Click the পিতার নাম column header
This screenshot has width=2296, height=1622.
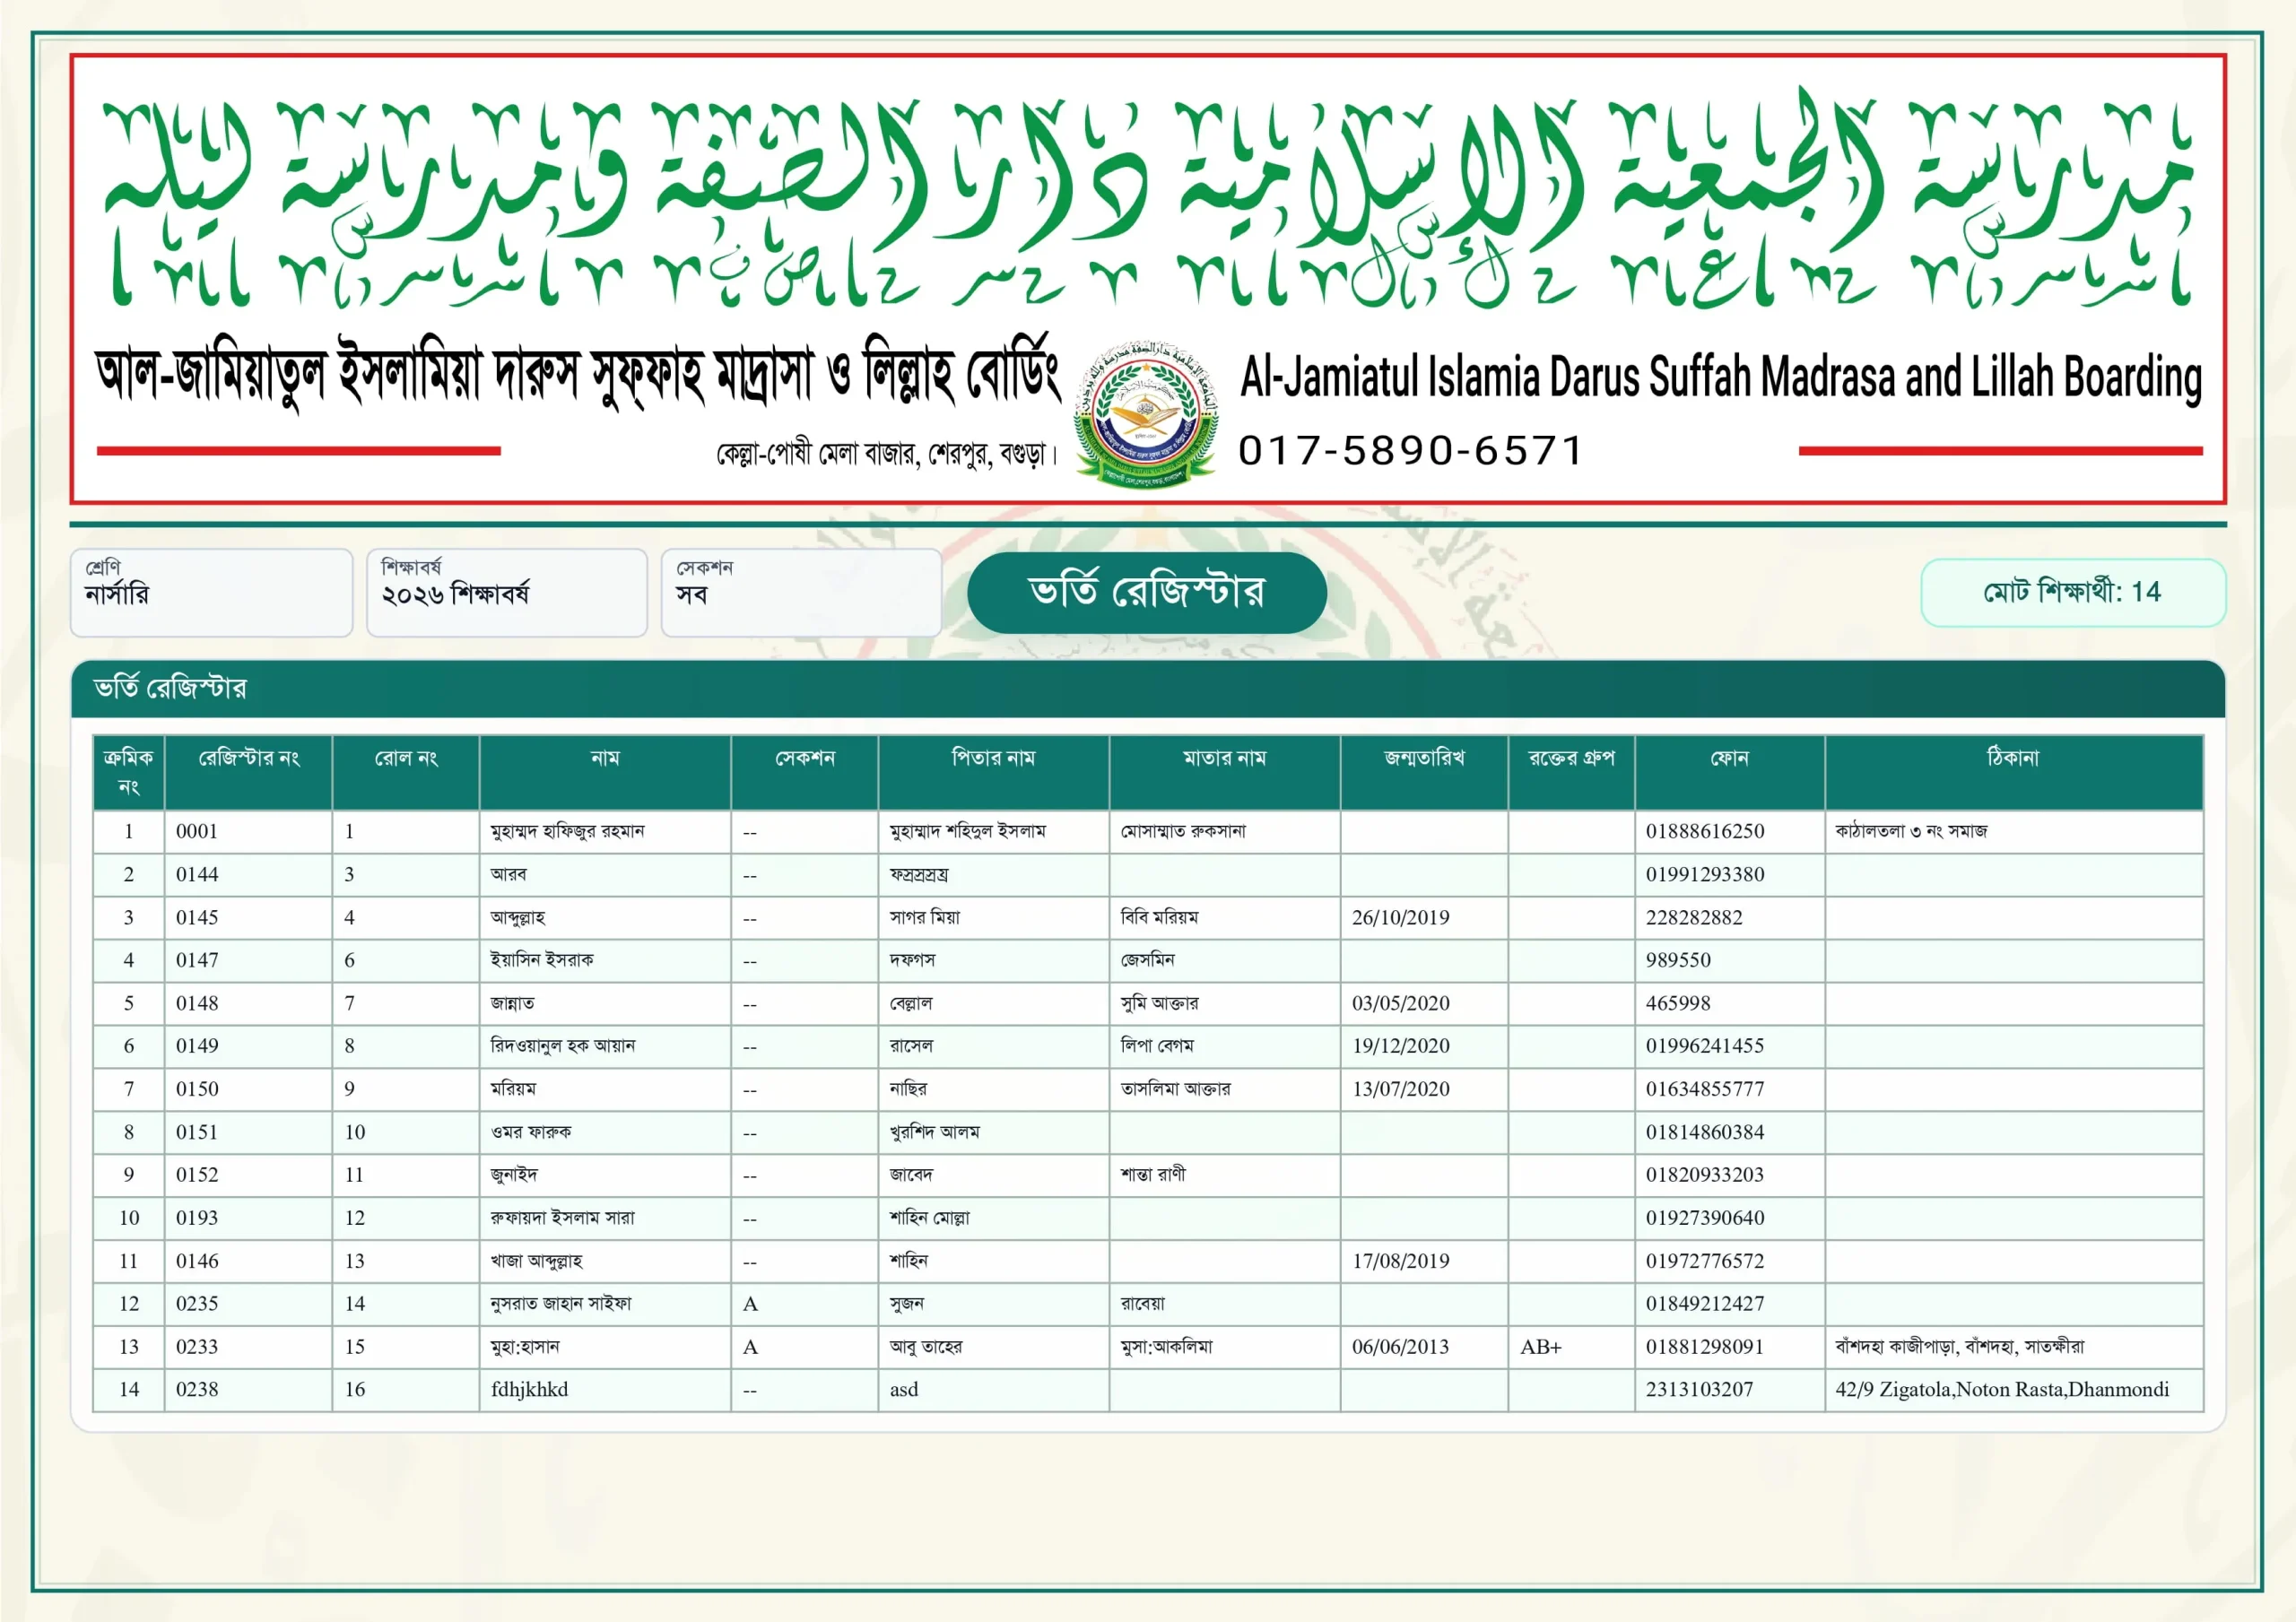pyautogui.click(x=994, y=772)
